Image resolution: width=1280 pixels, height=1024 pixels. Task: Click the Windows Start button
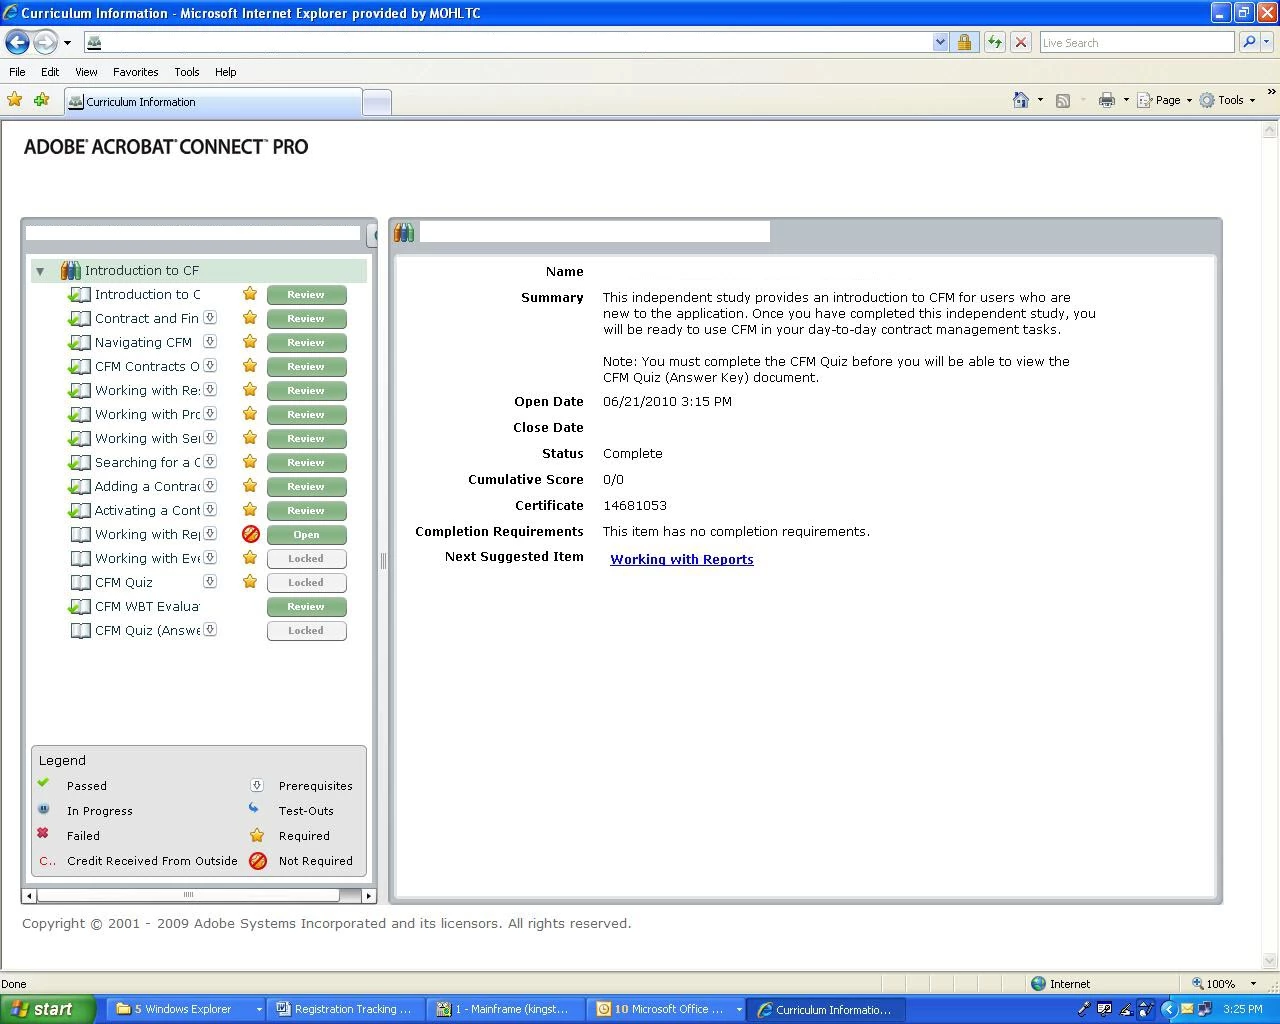(x=48, y=1009)
